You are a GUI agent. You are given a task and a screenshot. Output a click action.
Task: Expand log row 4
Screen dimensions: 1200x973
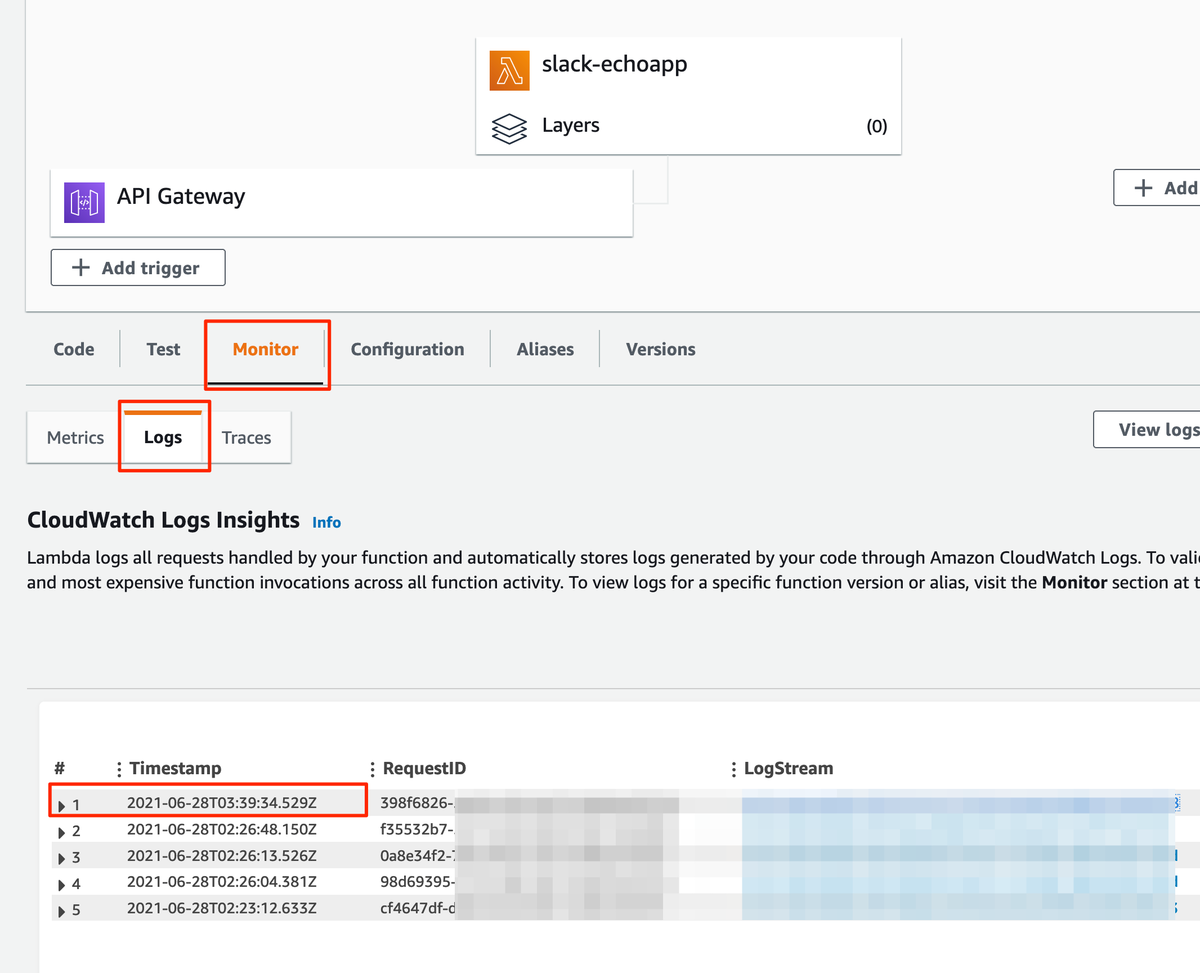(63, 885)
